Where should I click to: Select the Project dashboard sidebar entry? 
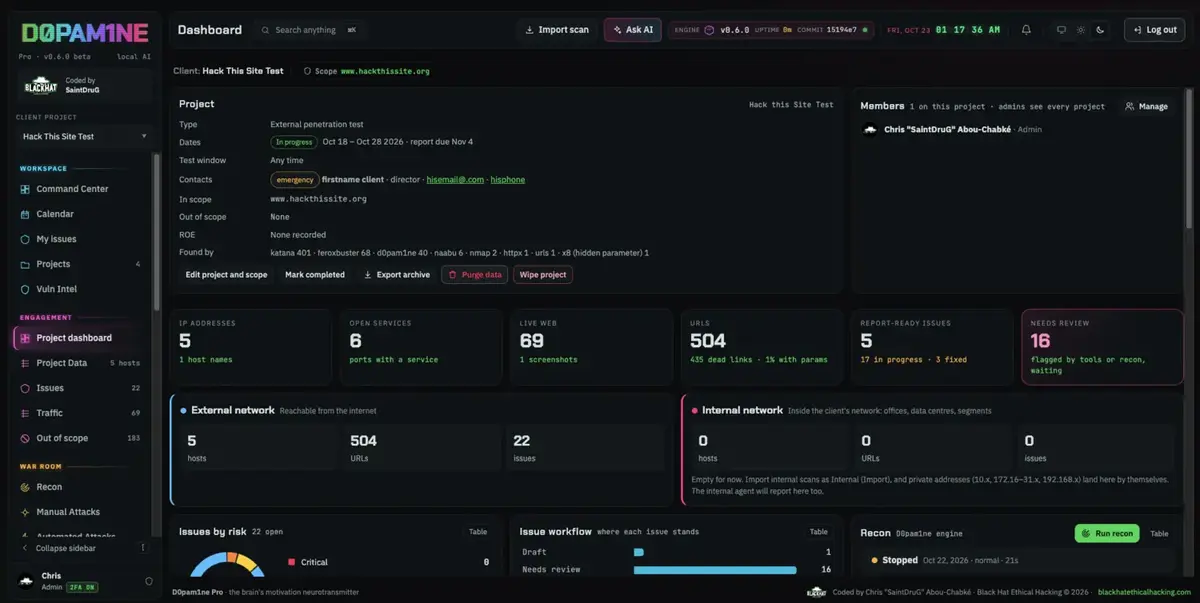[x=80, y=338]
